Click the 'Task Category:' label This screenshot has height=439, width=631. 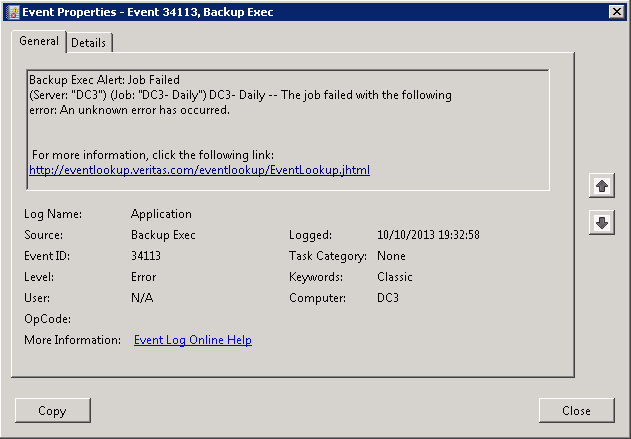[x=328, y=256]
